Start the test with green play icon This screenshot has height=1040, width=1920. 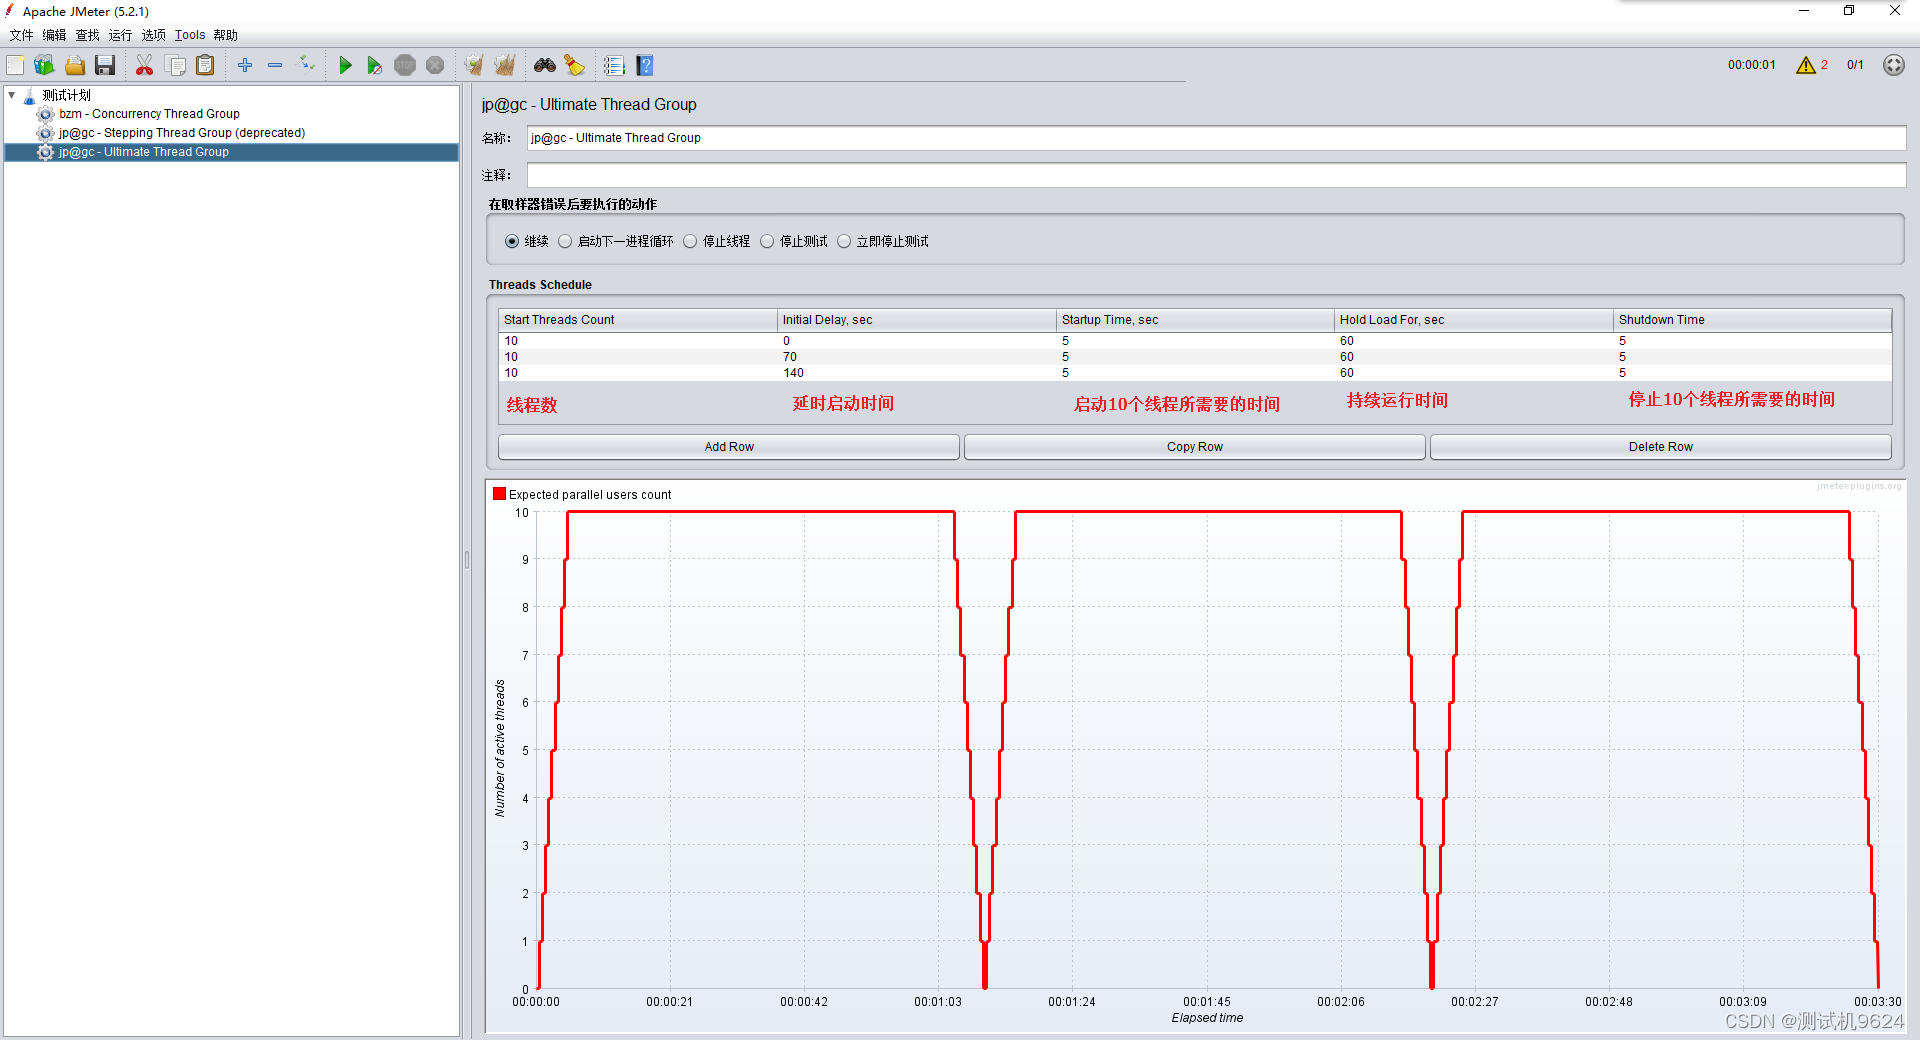[x=345, y=65]
